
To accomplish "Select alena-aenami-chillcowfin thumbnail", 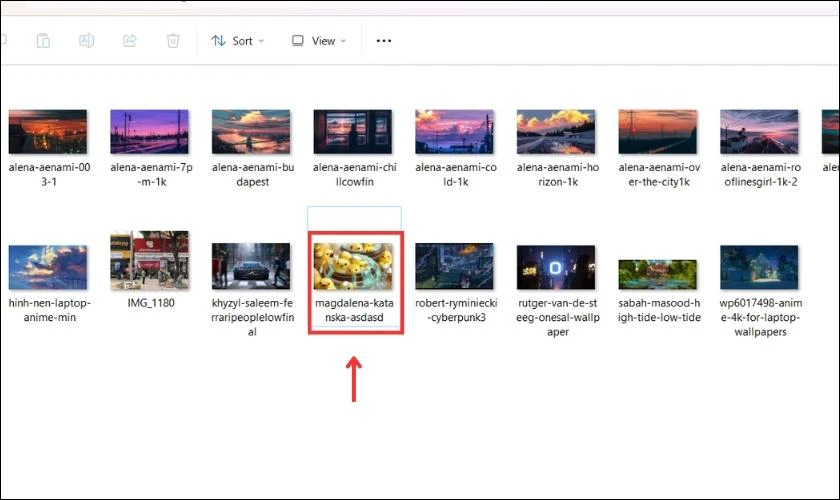I will (x=352, y=132).
